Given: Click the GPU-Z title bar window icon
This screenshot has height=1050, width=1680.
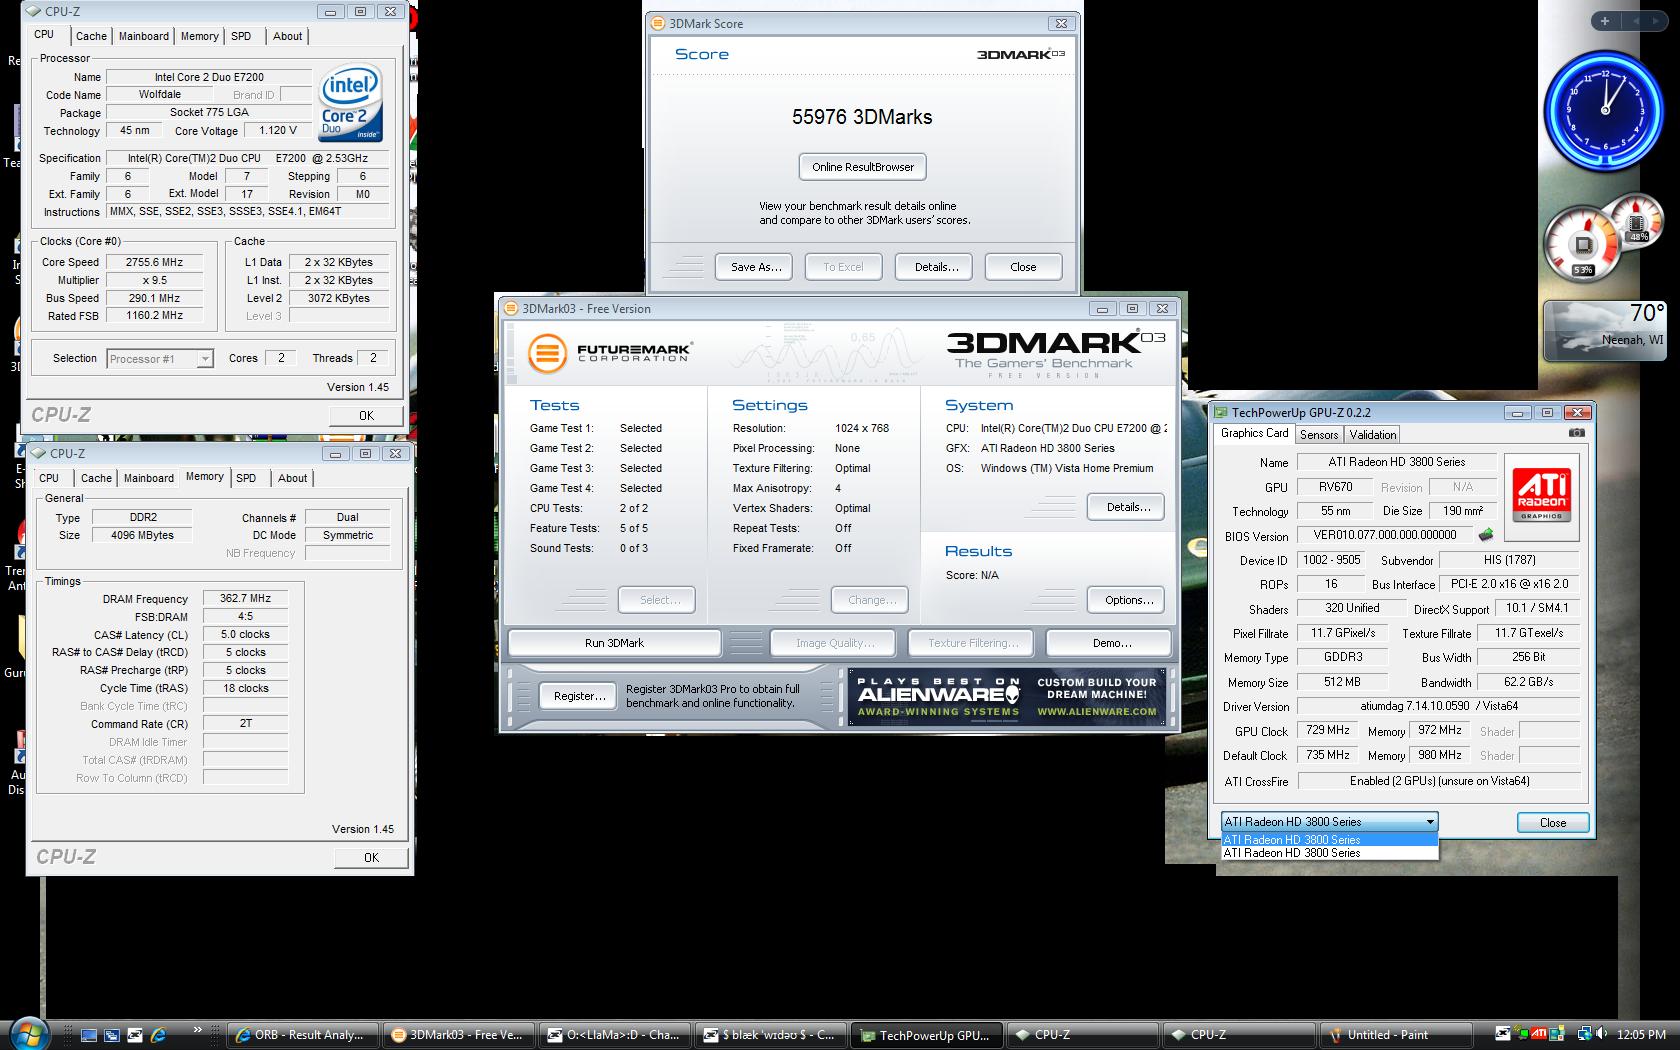Looking at the screenshot, I should pos(1221,412).
